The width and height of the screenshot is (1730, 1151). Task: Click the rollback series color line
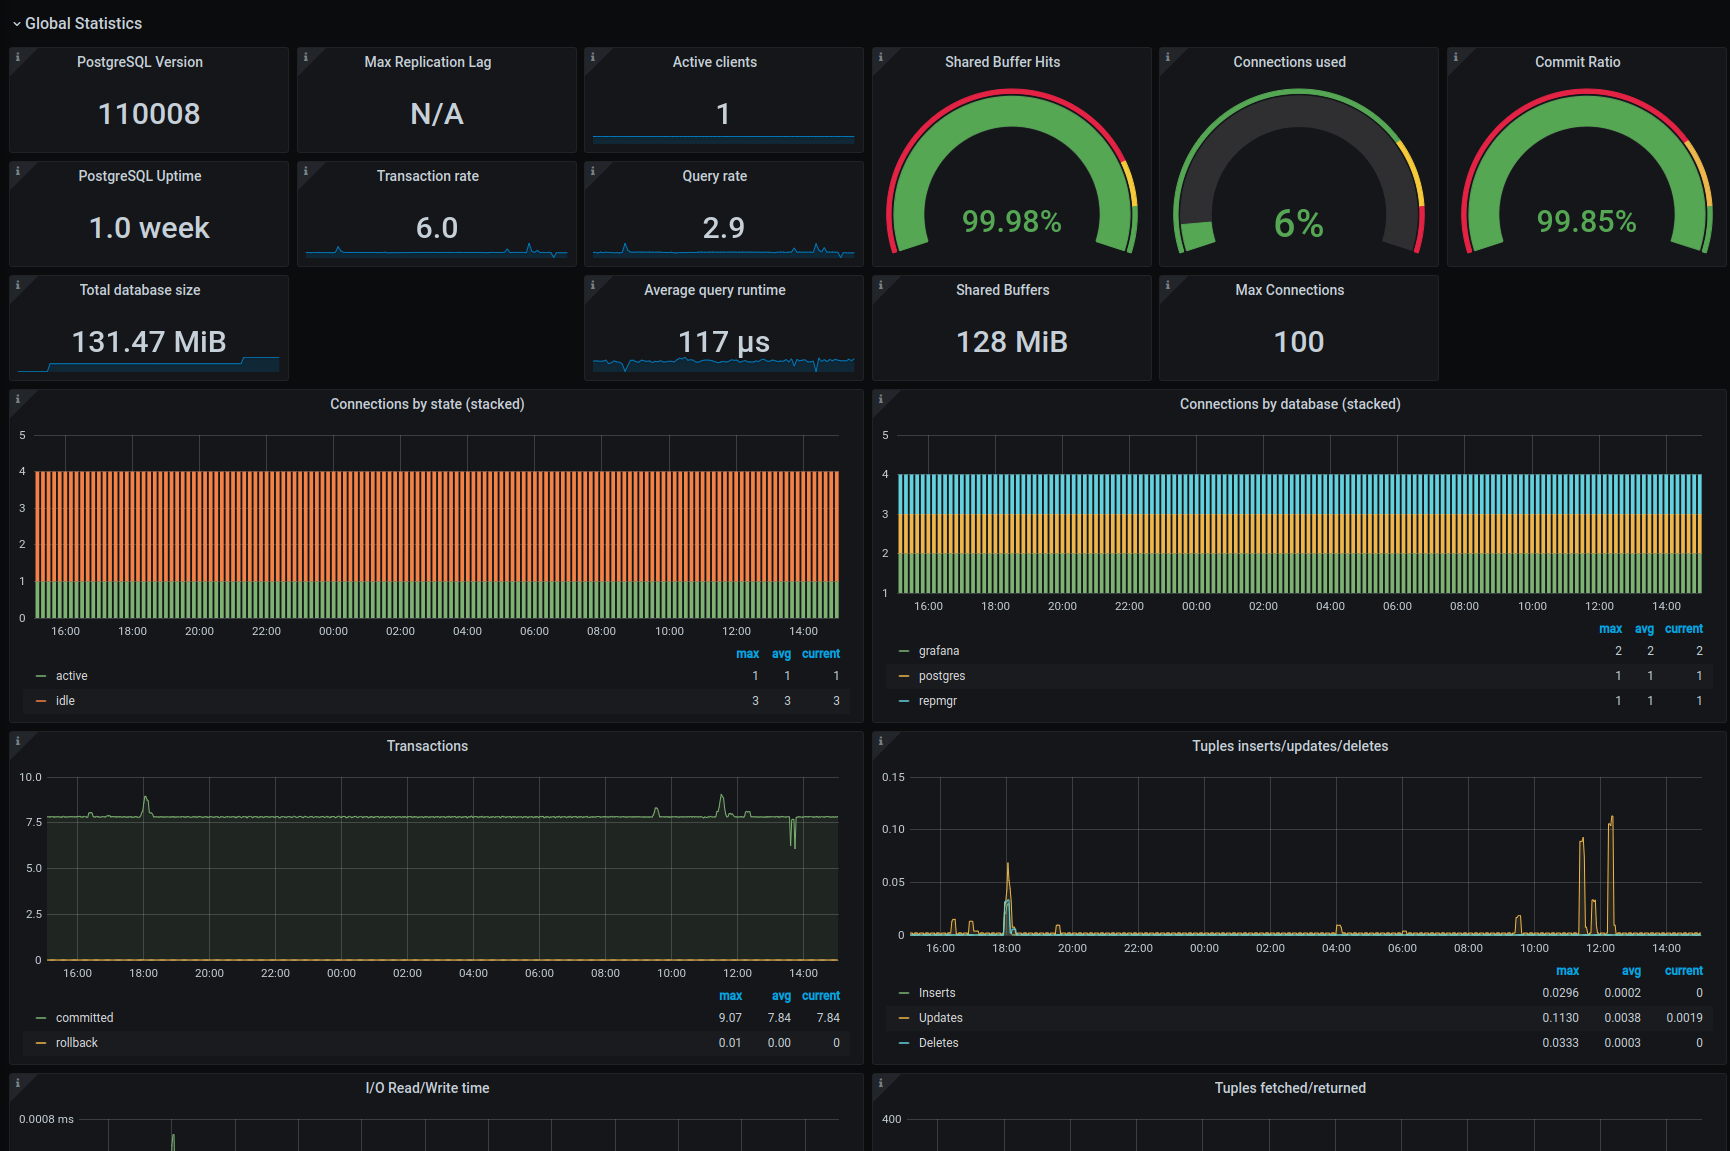41,1043
